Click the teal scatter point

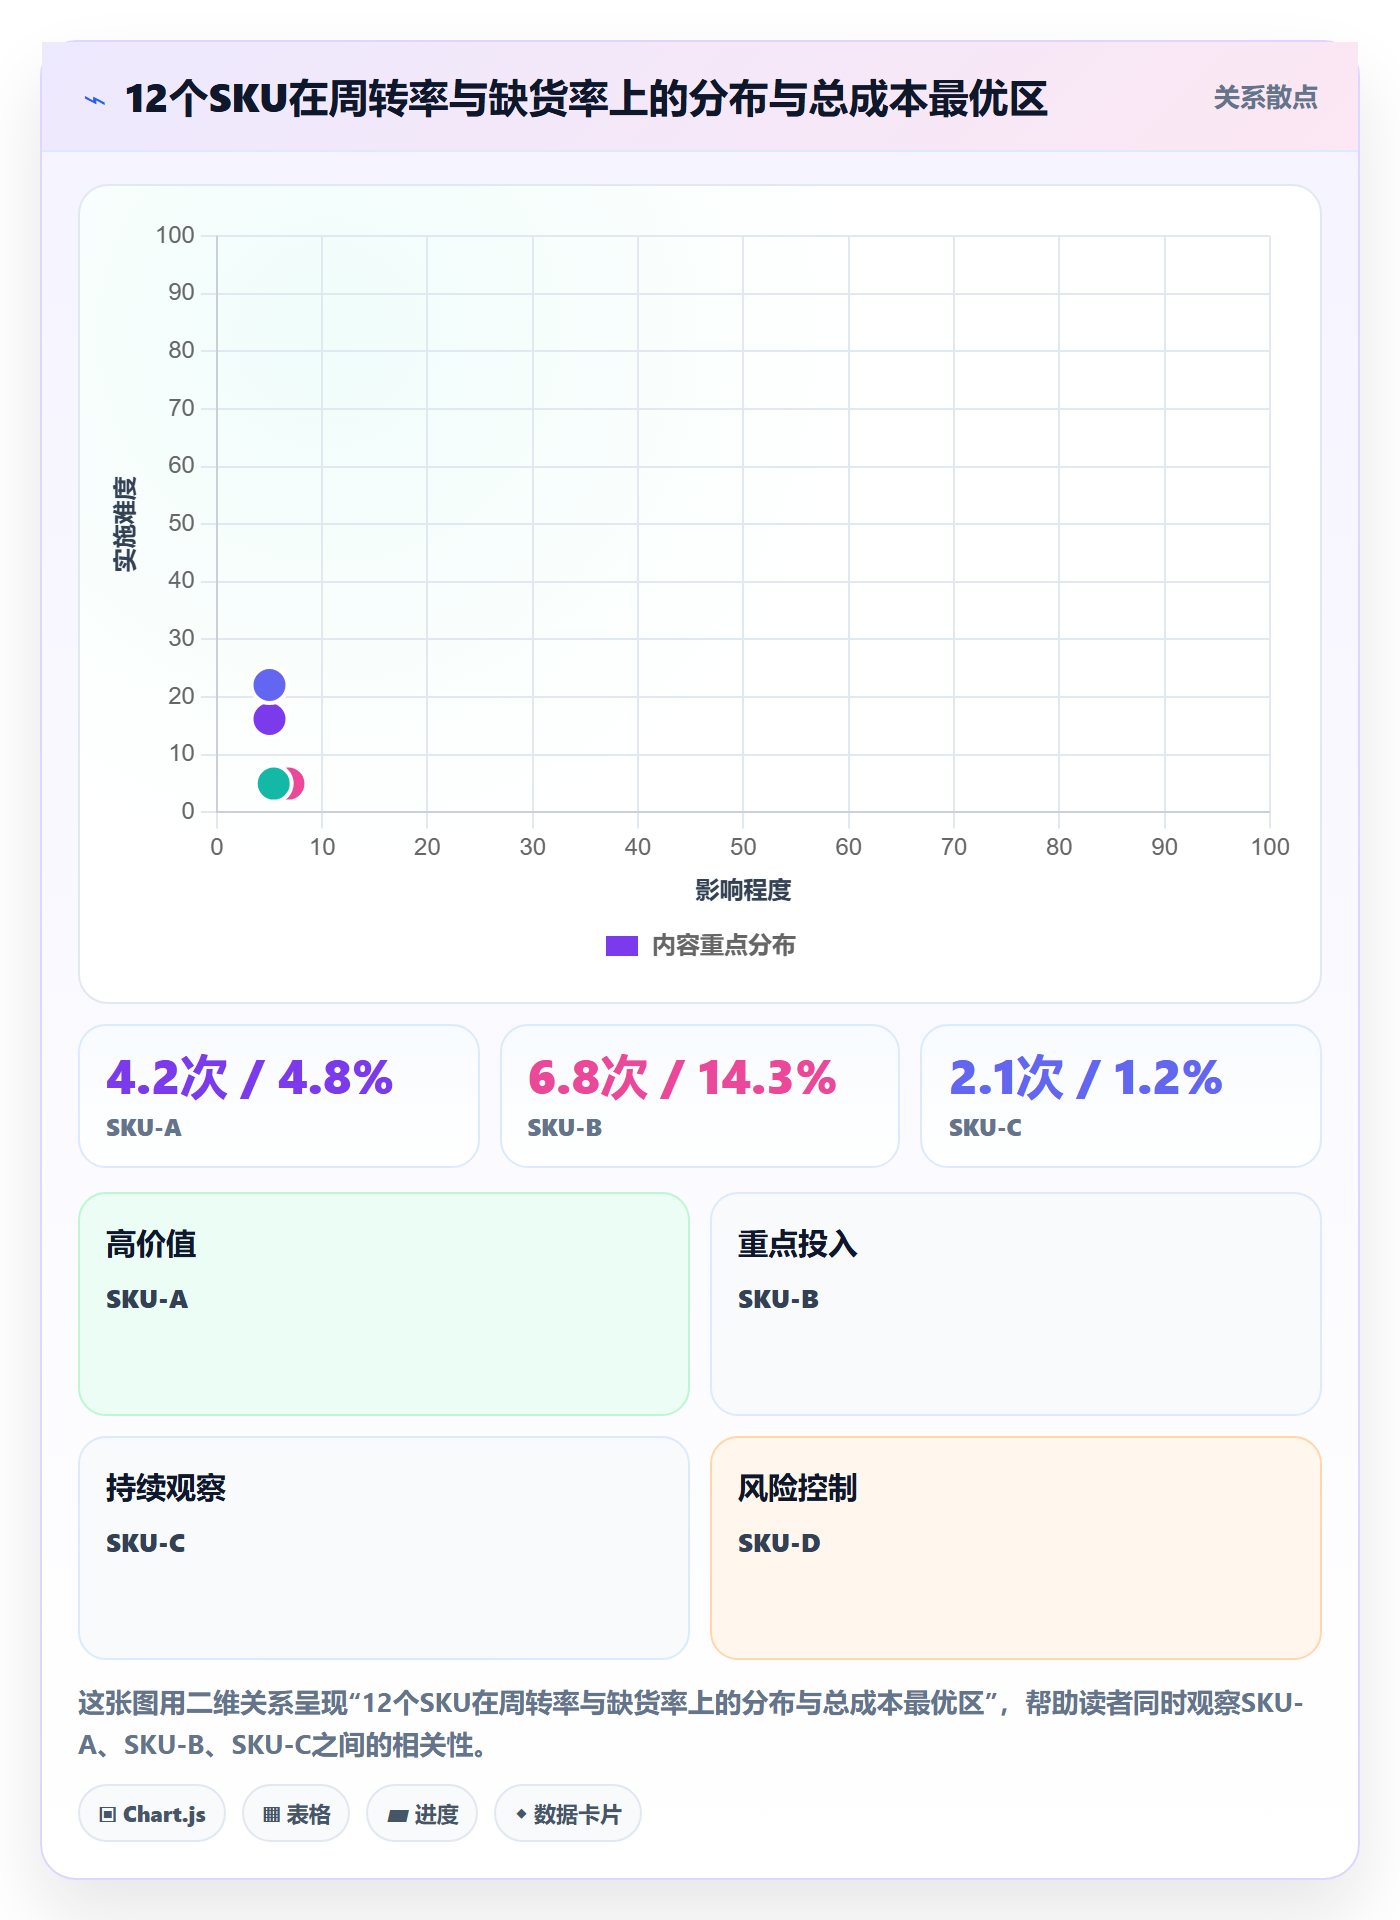[274, 783]
